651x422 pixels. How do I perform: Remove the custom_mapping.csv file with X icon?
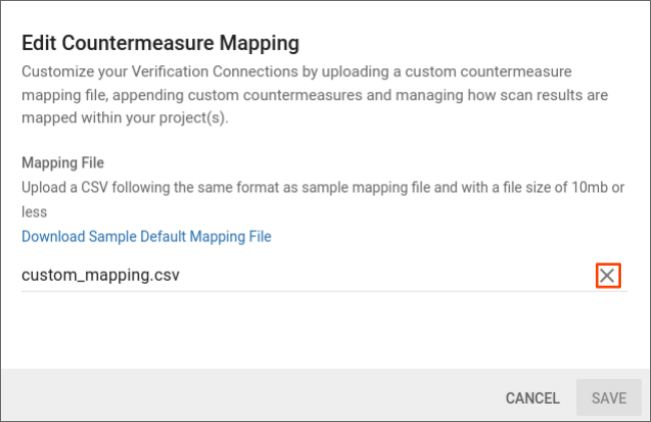[x=608, y=275]
